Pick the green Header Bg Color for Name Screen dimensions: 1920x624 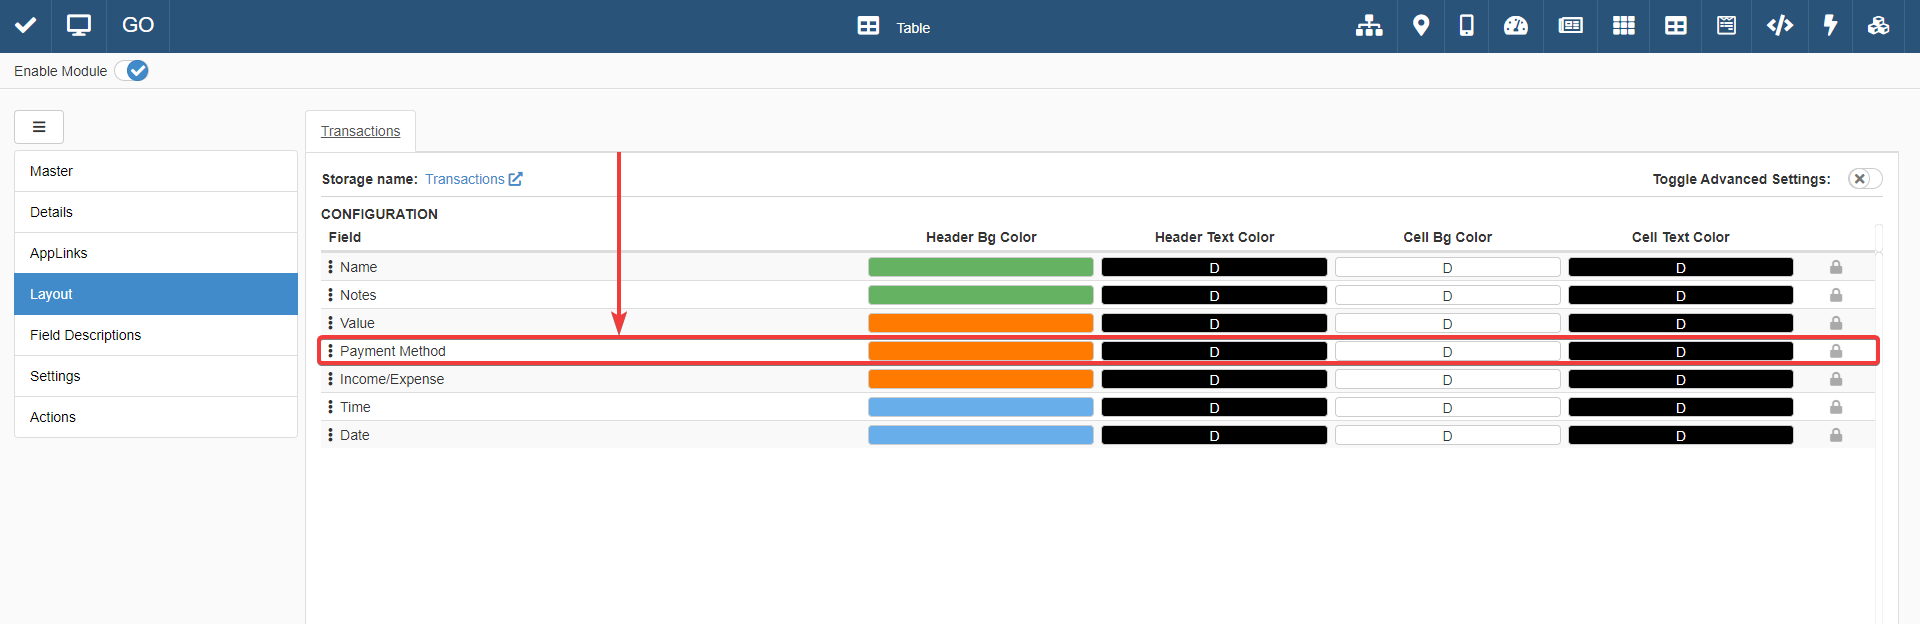980,267
